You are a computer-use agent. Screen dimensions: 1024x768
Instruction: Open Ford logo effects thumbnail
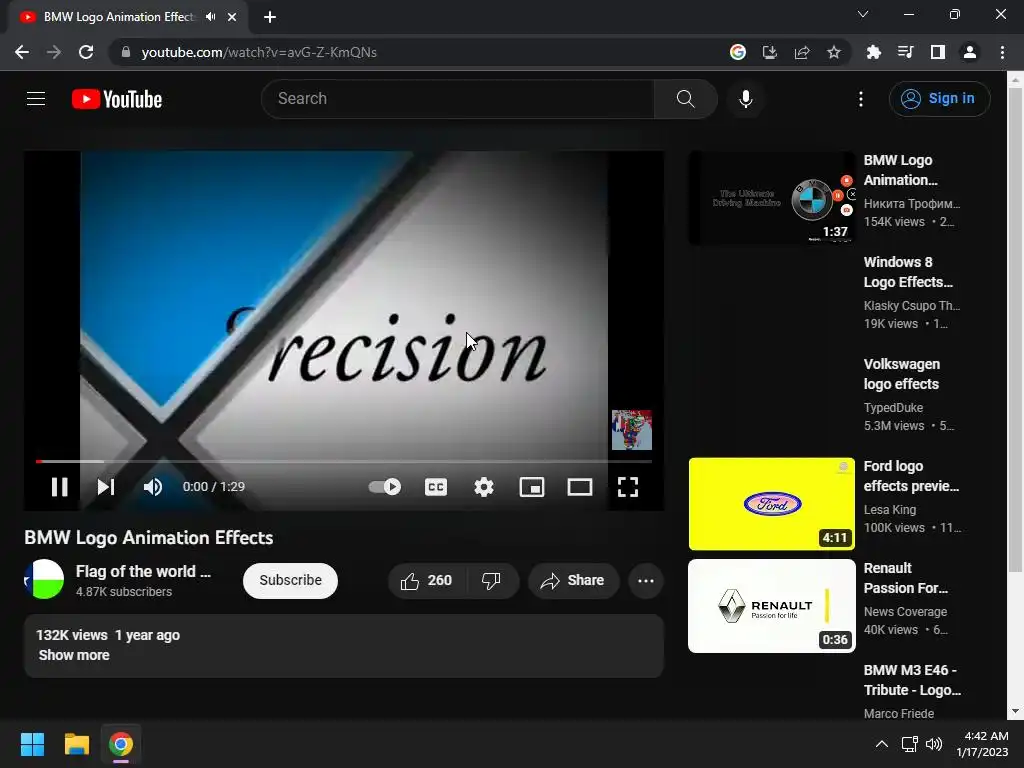[771, 504]
